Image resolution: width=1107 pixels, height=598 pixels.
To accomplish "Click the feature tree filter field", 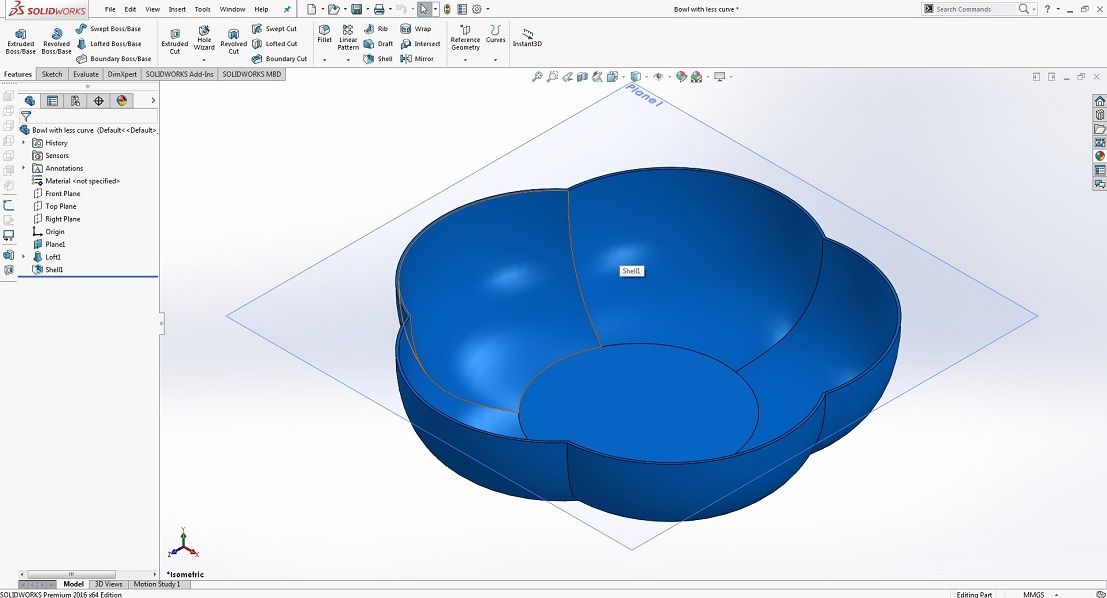I will point(88,116).
